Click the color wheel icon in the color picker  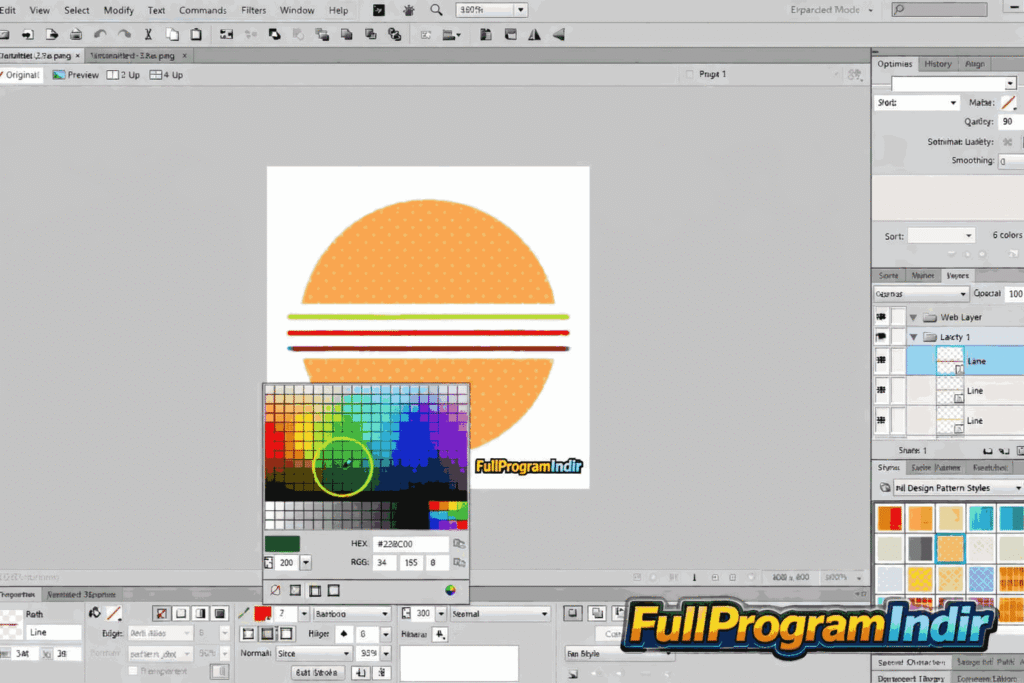(450, 590)
